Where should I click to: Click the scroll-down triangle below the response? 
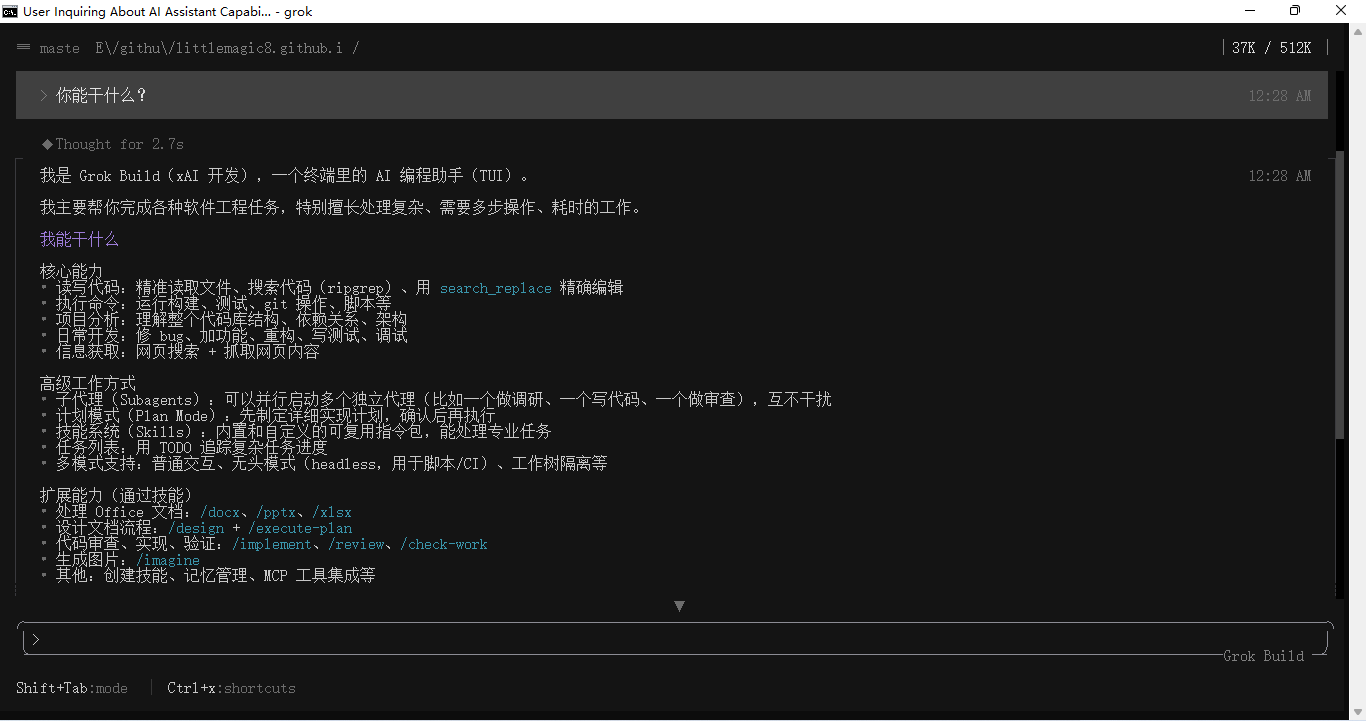[680, 606]
